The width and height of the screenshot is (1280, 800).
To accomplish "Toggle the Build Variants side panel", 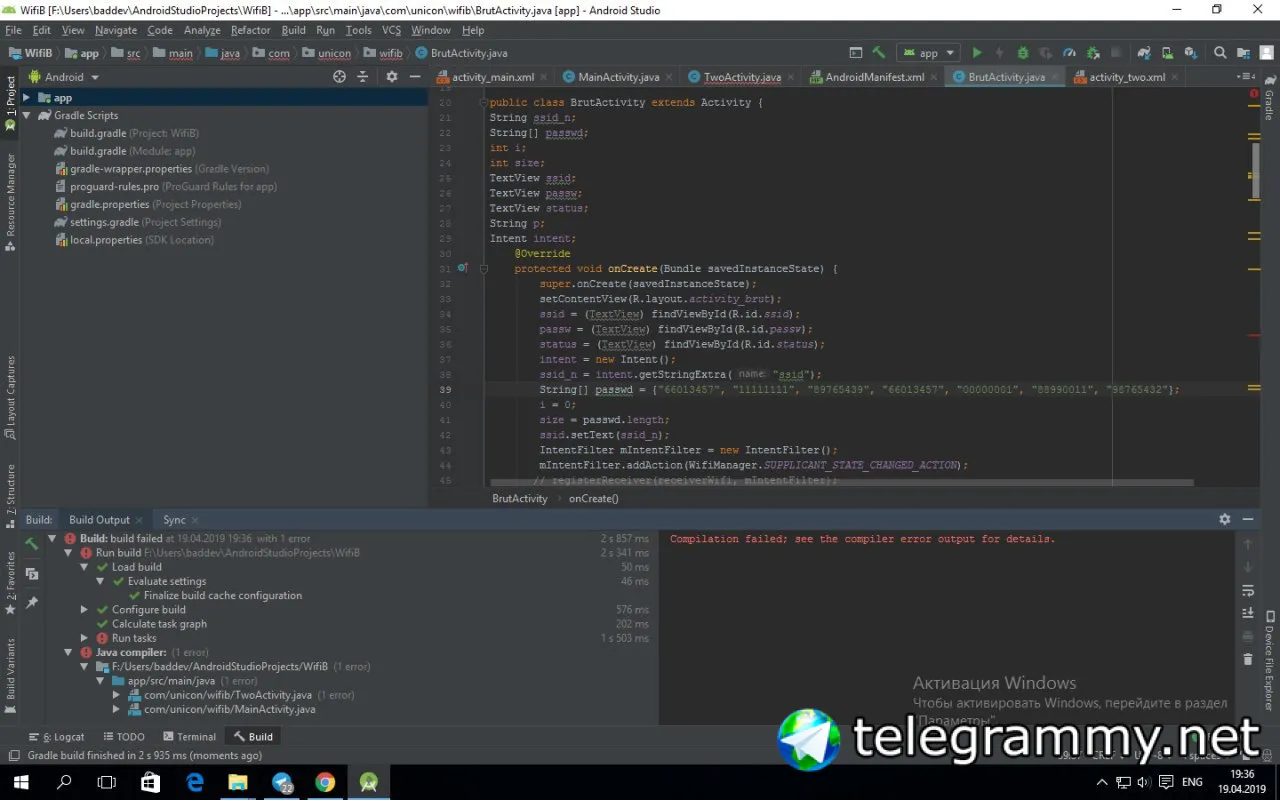I will tap(10, 668).
